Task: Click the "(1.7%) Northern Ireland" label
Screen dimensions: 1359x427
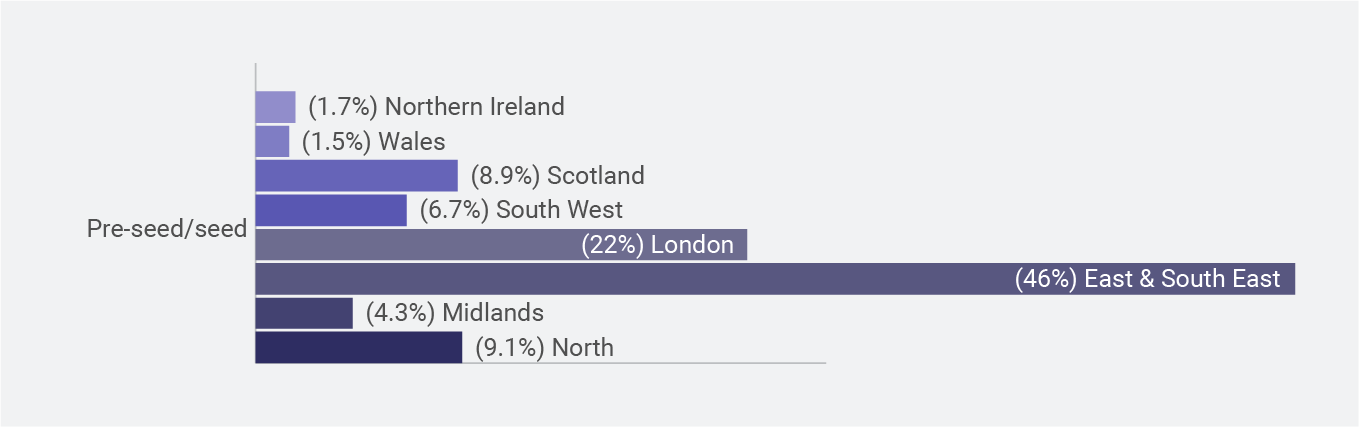Action: [436, 106]
